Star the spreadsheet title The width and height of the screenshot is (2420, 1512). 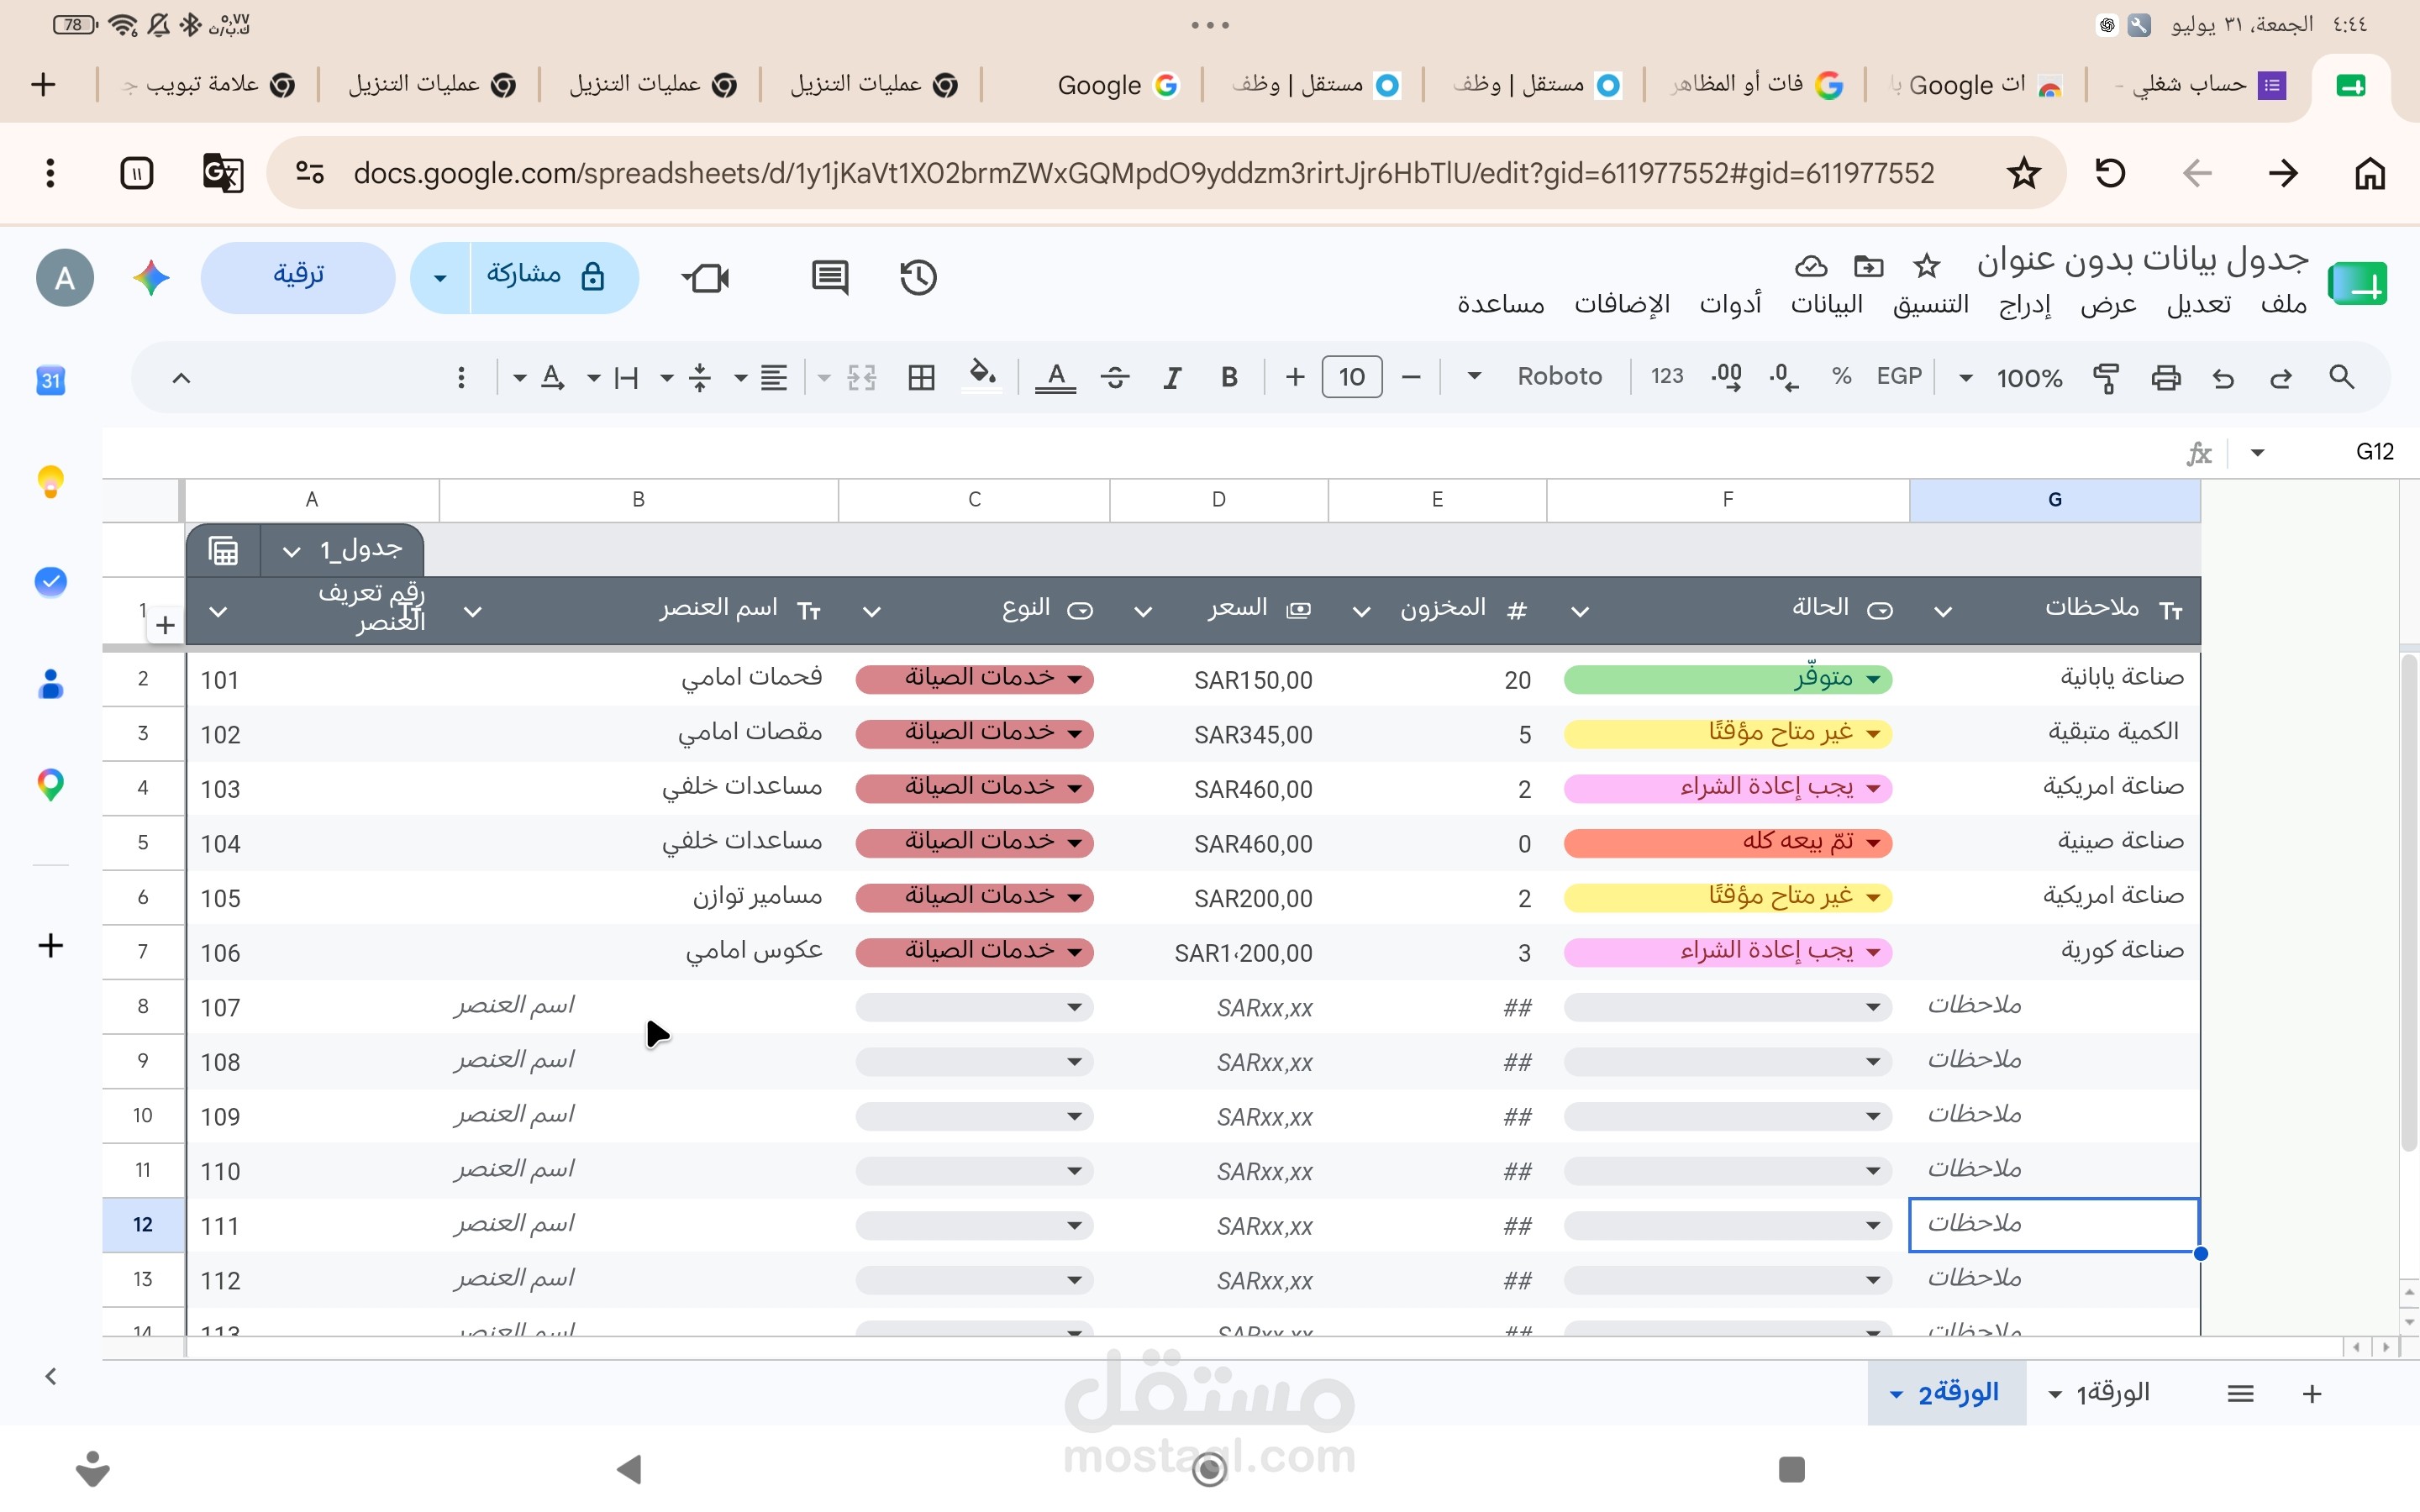[1926, 265]
